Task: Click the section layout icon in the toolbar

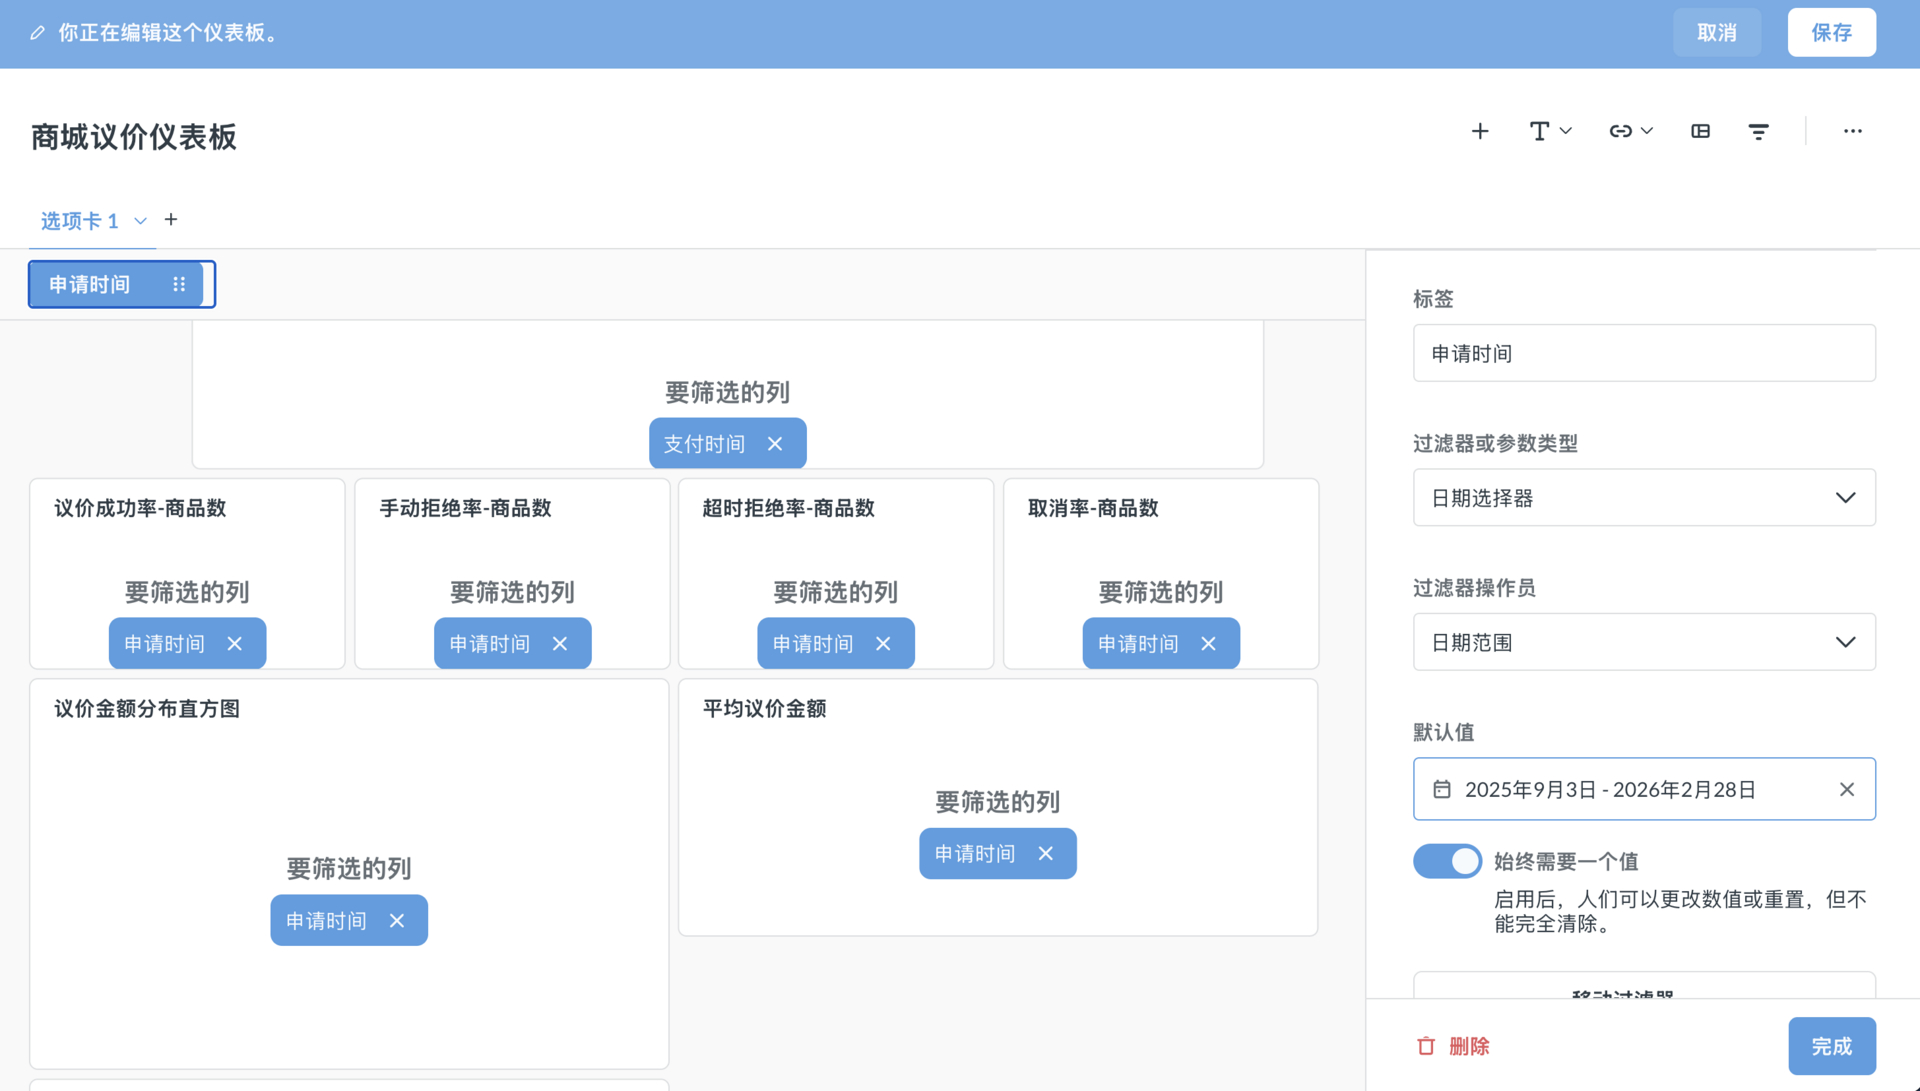Action: 1700,131
